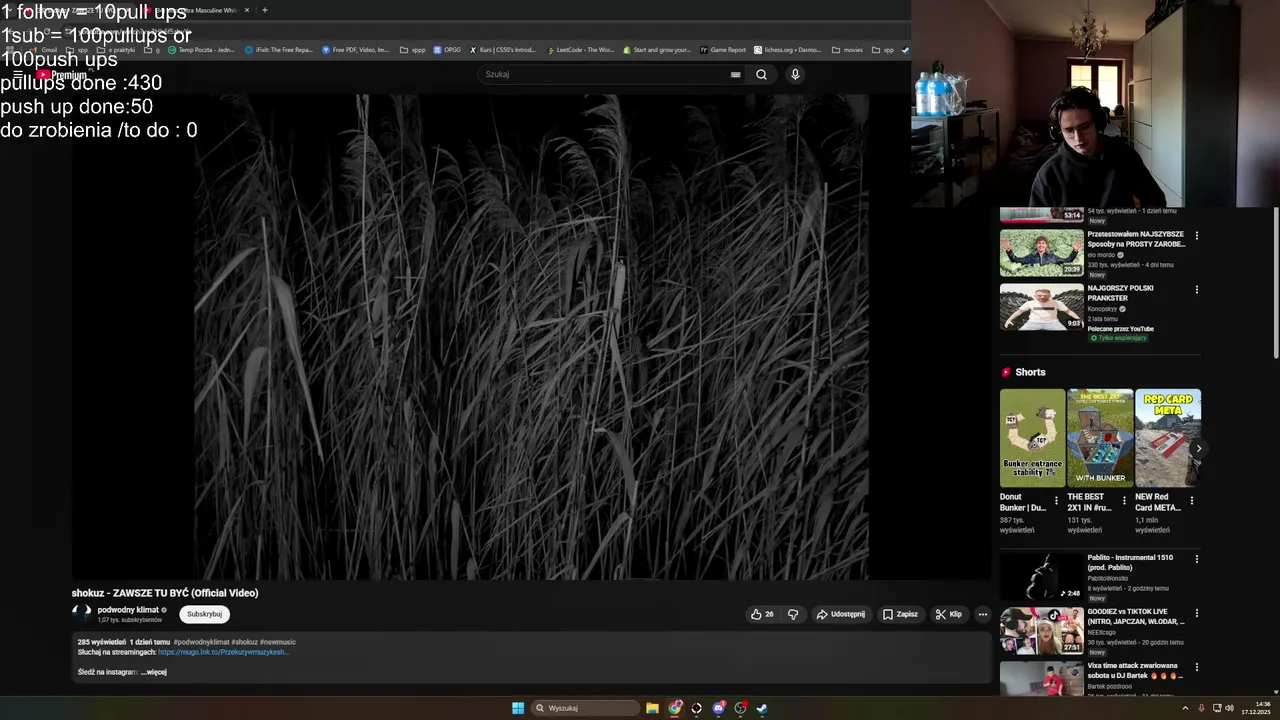Open the OPGG bookmark

pos(447,50)
